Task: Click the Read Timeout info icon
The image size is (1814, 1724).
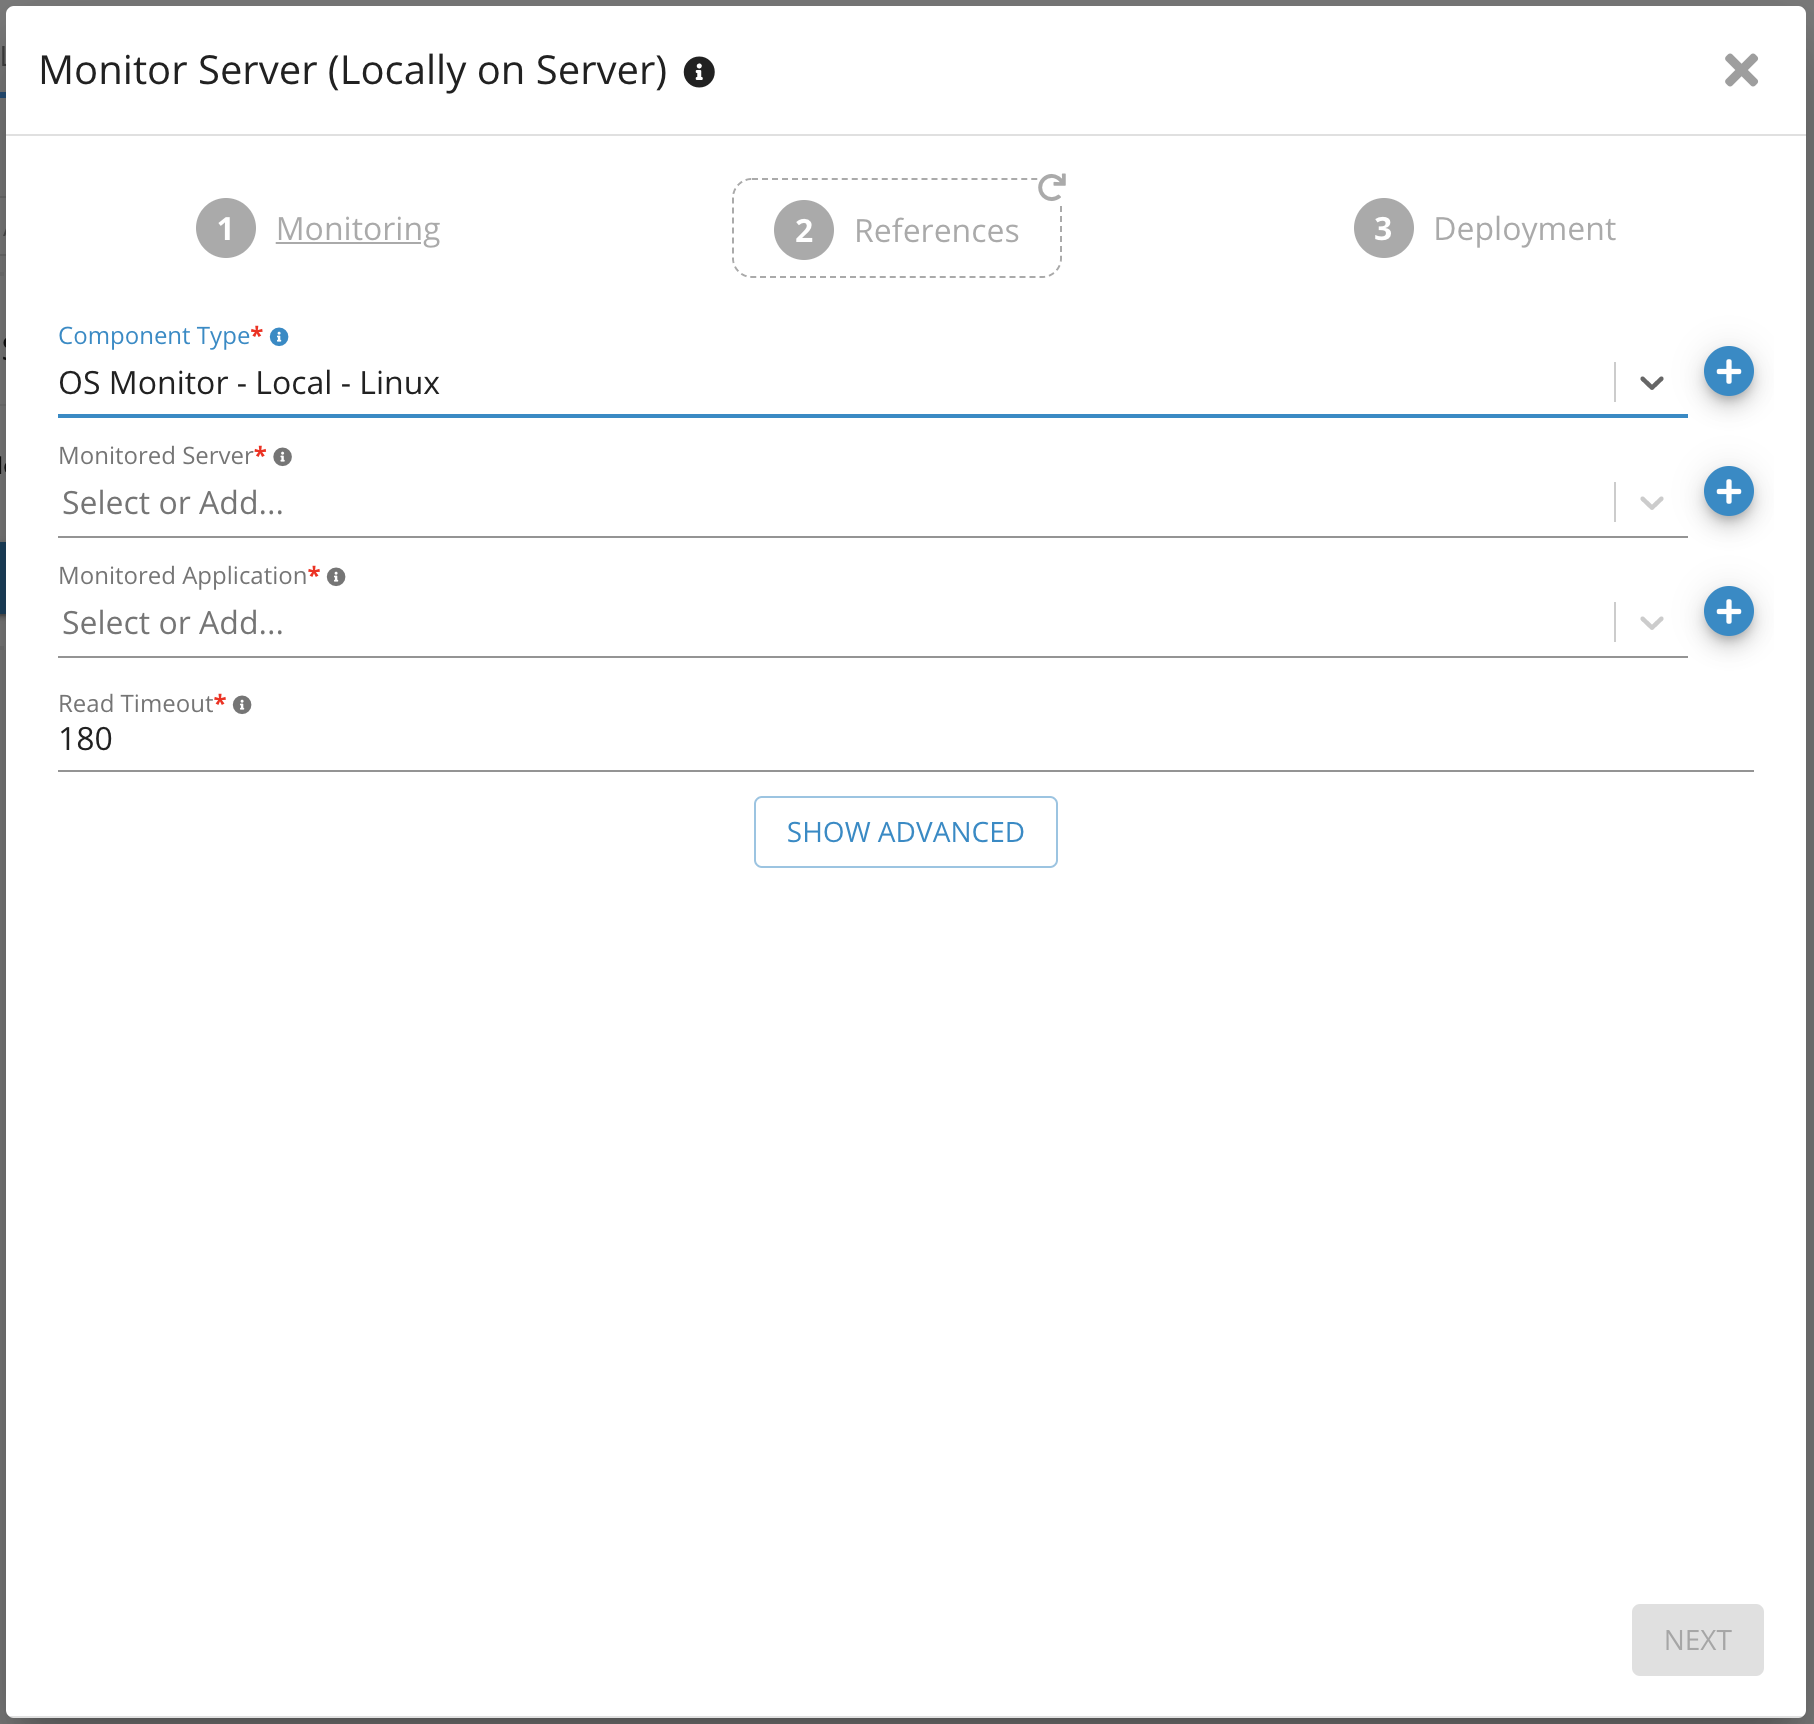Action: 242,705
